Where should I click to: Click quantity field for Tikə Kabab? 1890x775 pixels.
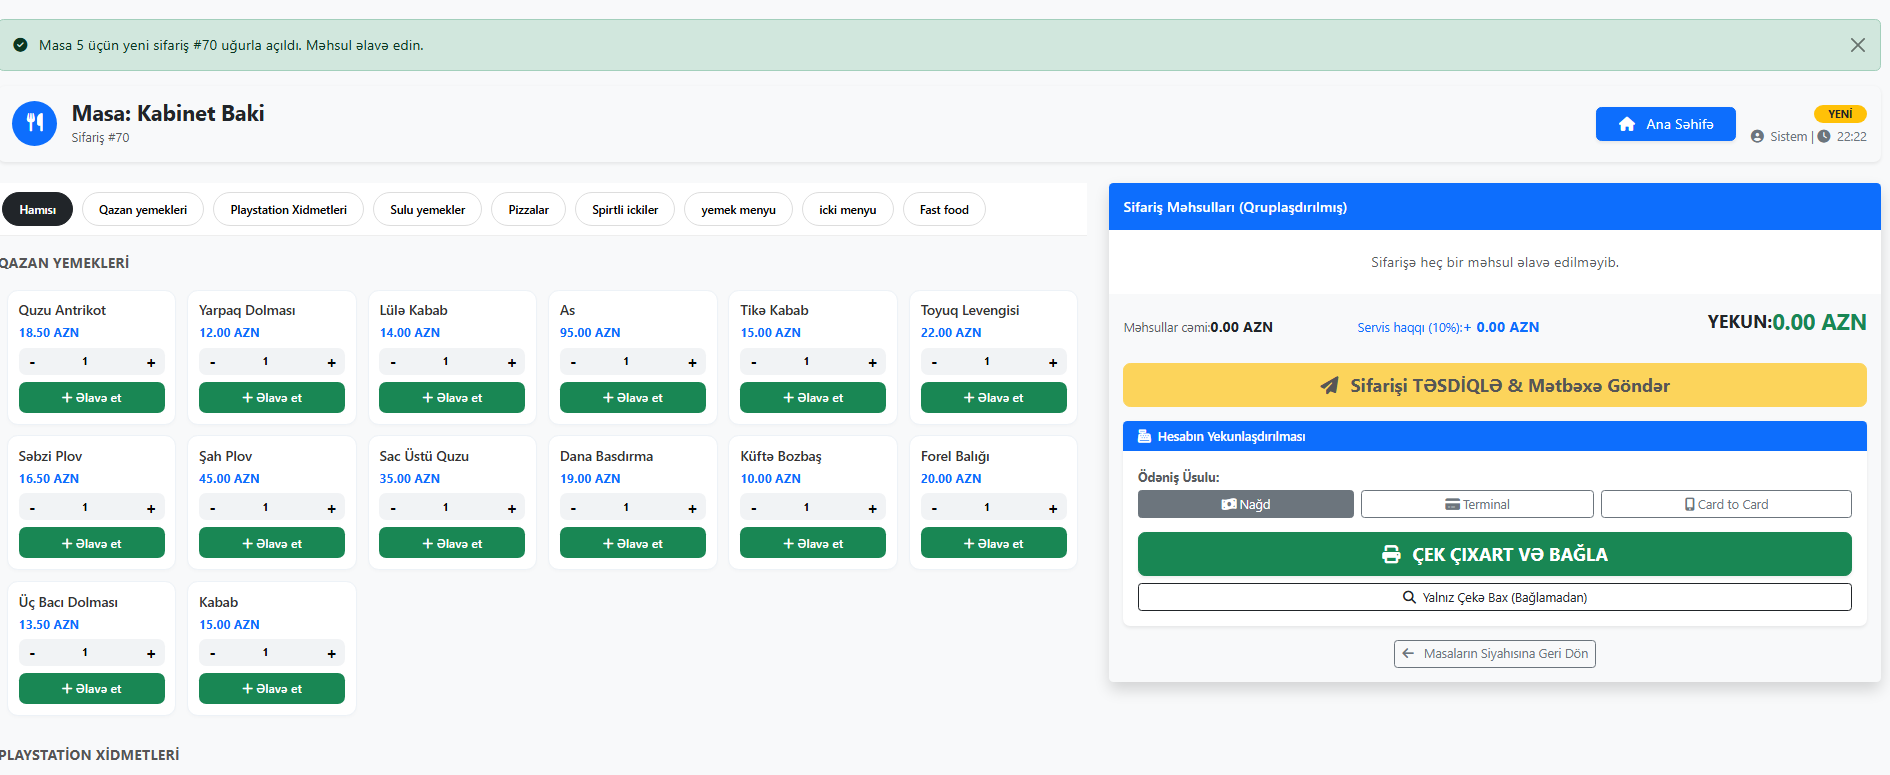806,362
